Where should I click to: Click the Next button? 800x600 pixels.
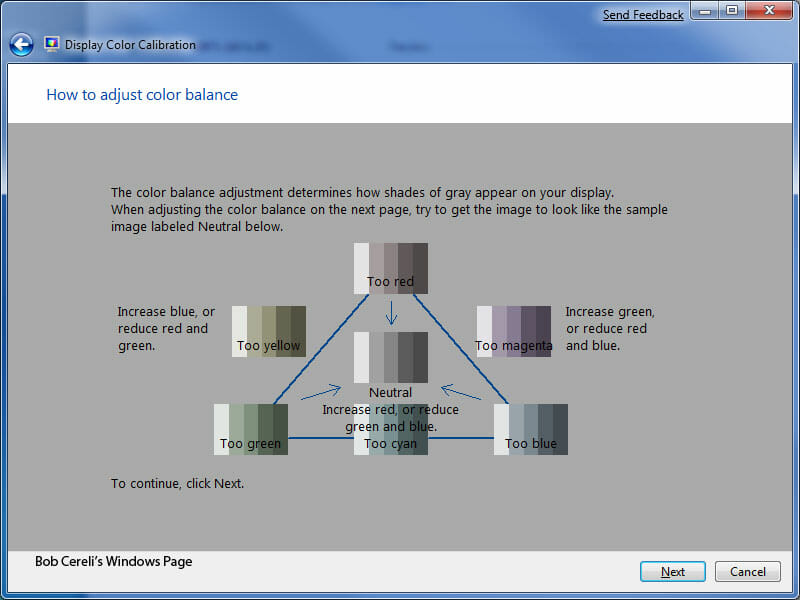672,571
